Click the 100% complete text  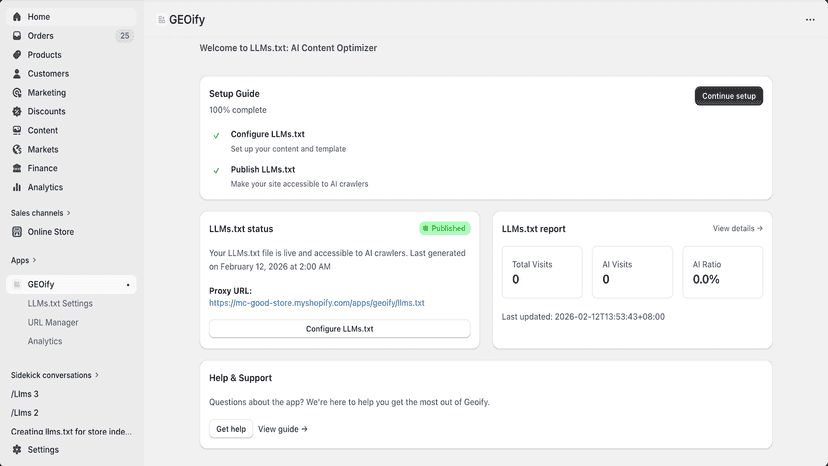tap(238, 110)
